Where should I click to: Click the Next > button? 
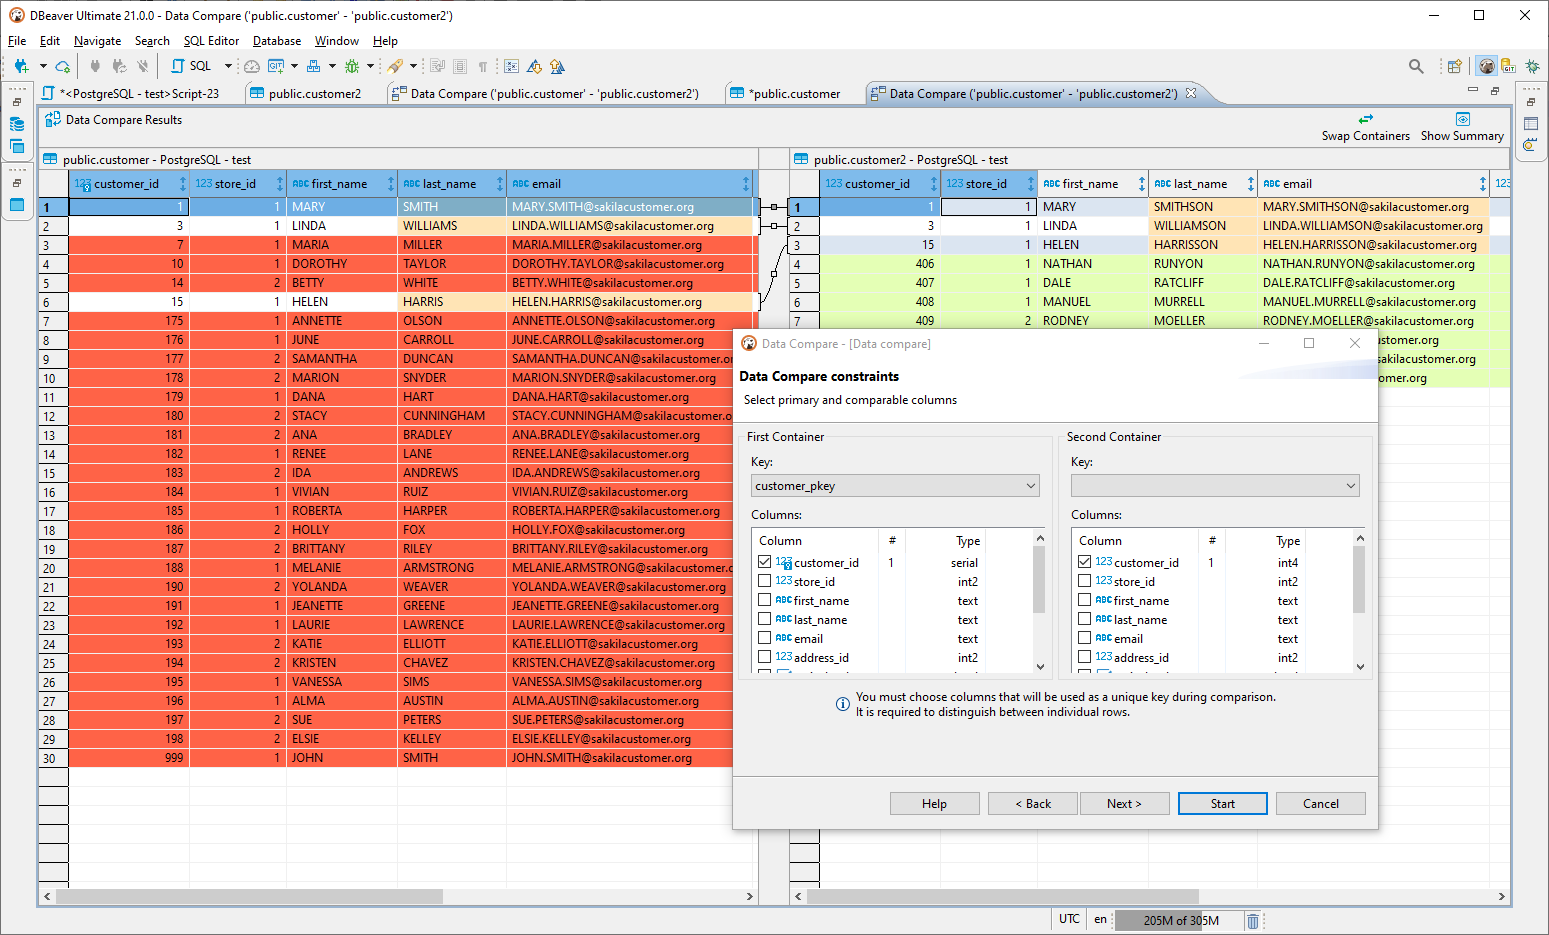pyautogui.click(x=1124, y=804)
